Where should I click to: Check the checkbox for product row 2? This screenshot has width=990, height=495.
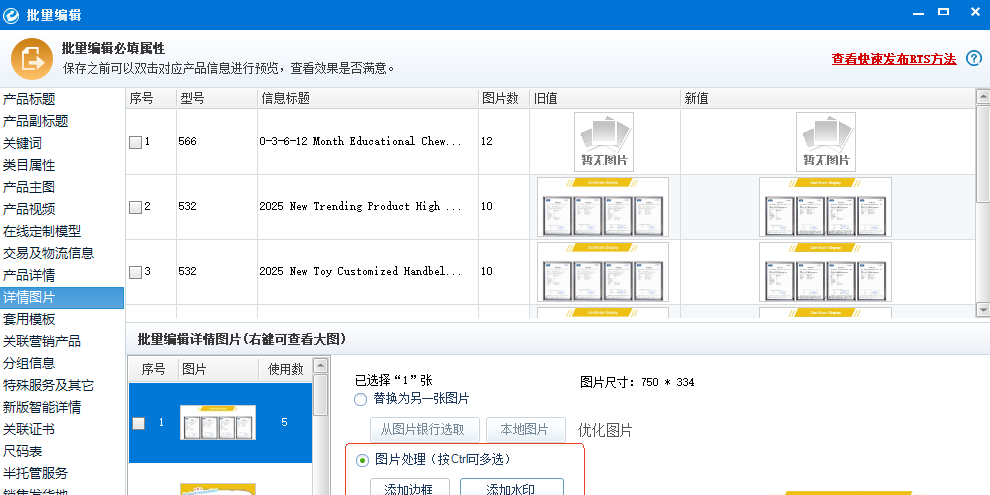pyautogui.click(x=135, y=207)
